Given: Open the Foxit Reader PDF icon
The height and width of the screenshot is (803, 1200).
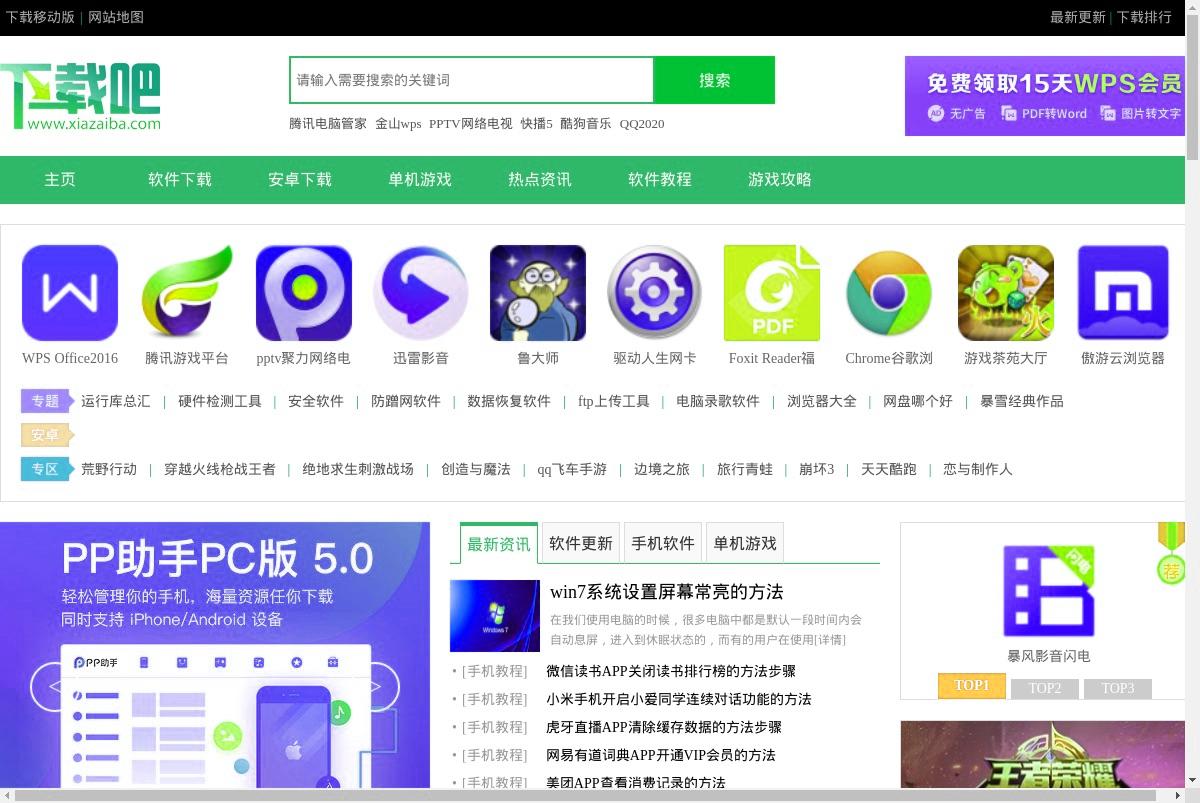Looking at the screenshot, I should (772, 293).
